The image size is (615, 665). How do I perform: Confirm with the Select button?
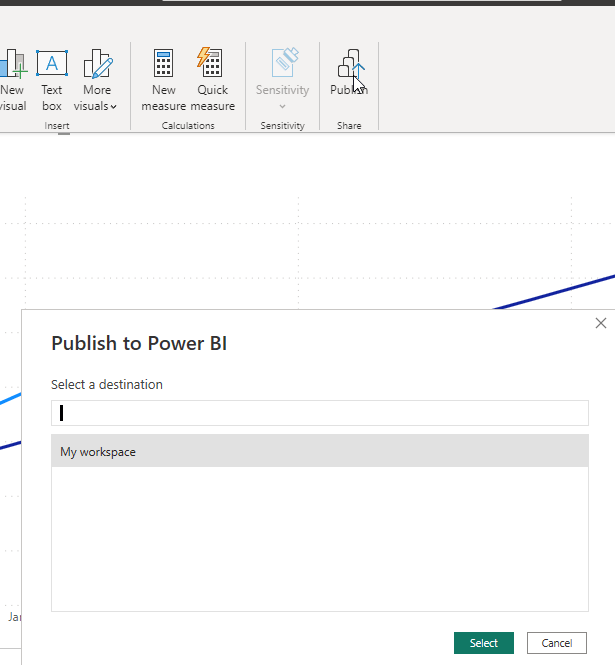pyautogui.click(x=484, y=643)
